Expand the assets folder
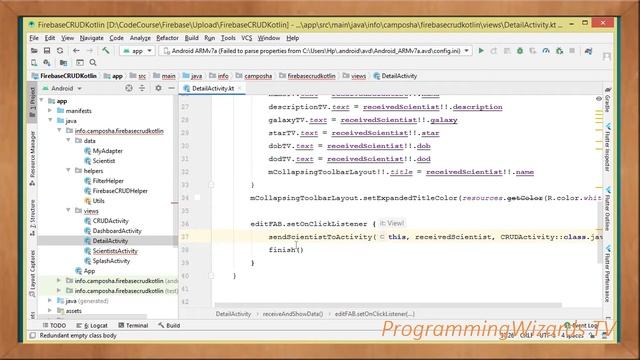 (50, 311)
